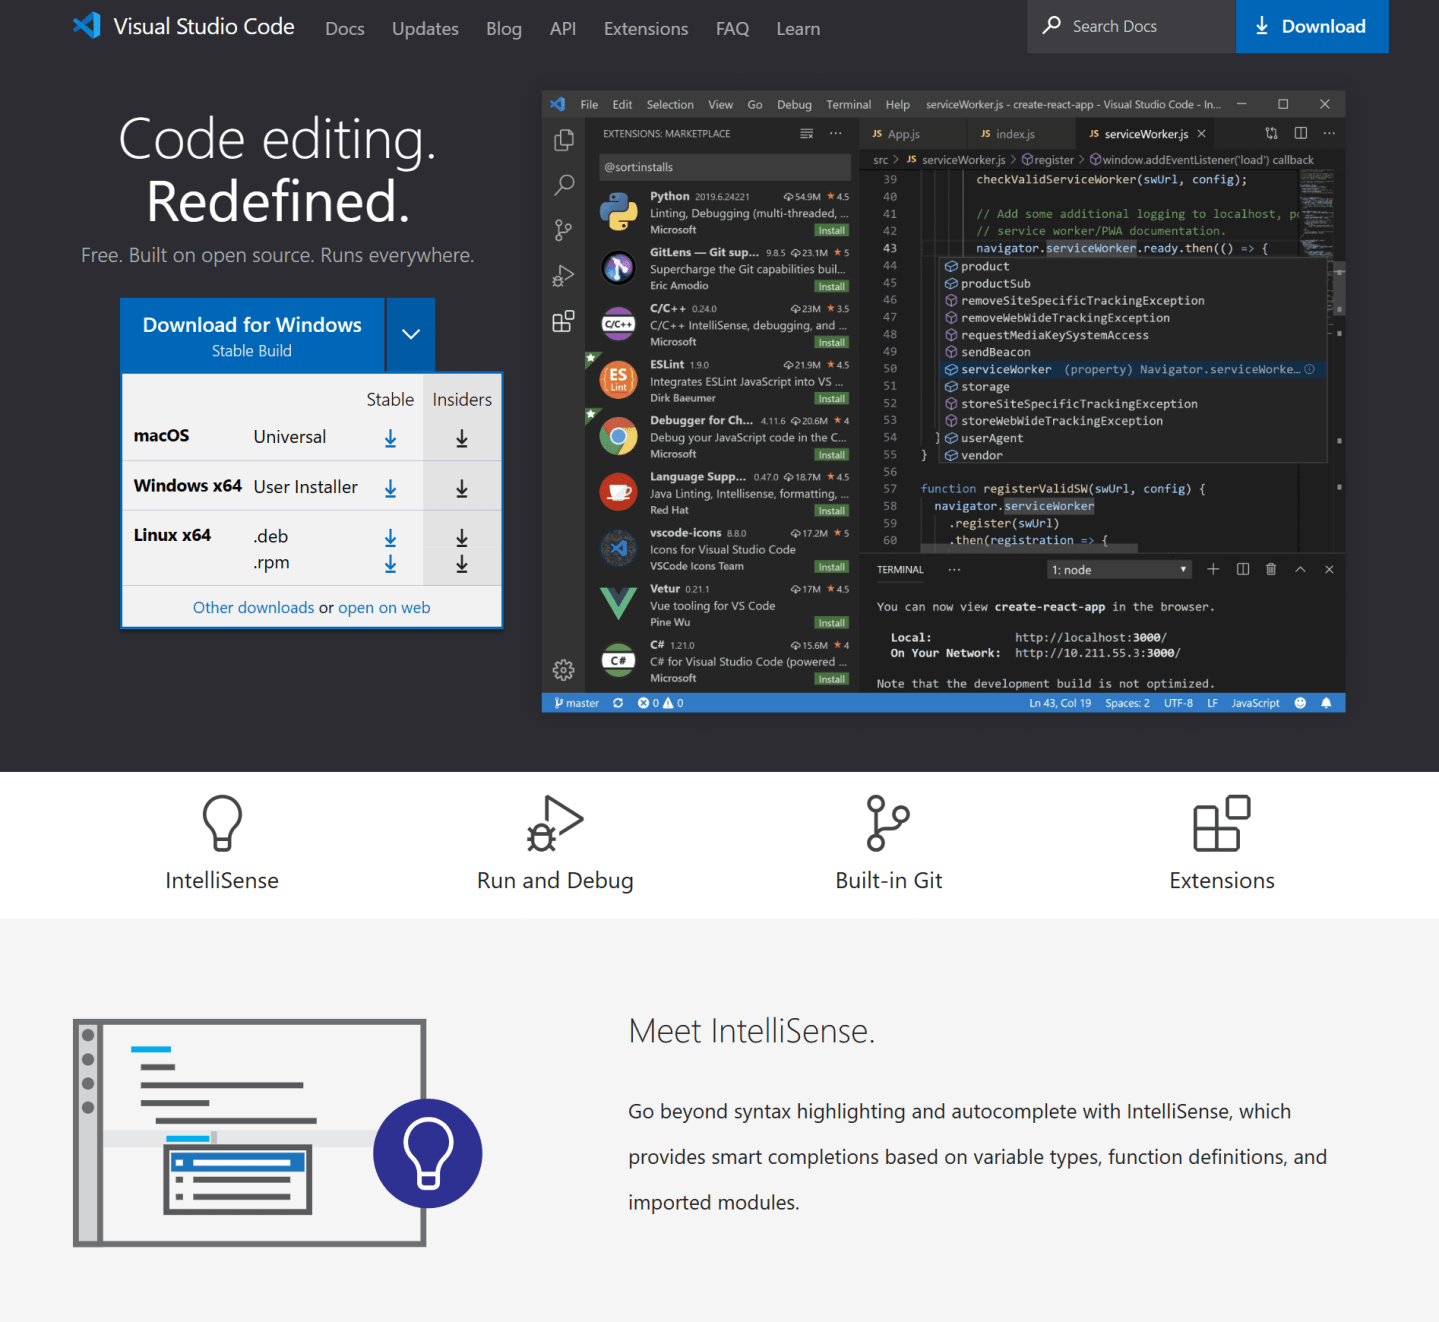Go to the Updates page
The image size is (1439, 1322).
click(425, 29)
